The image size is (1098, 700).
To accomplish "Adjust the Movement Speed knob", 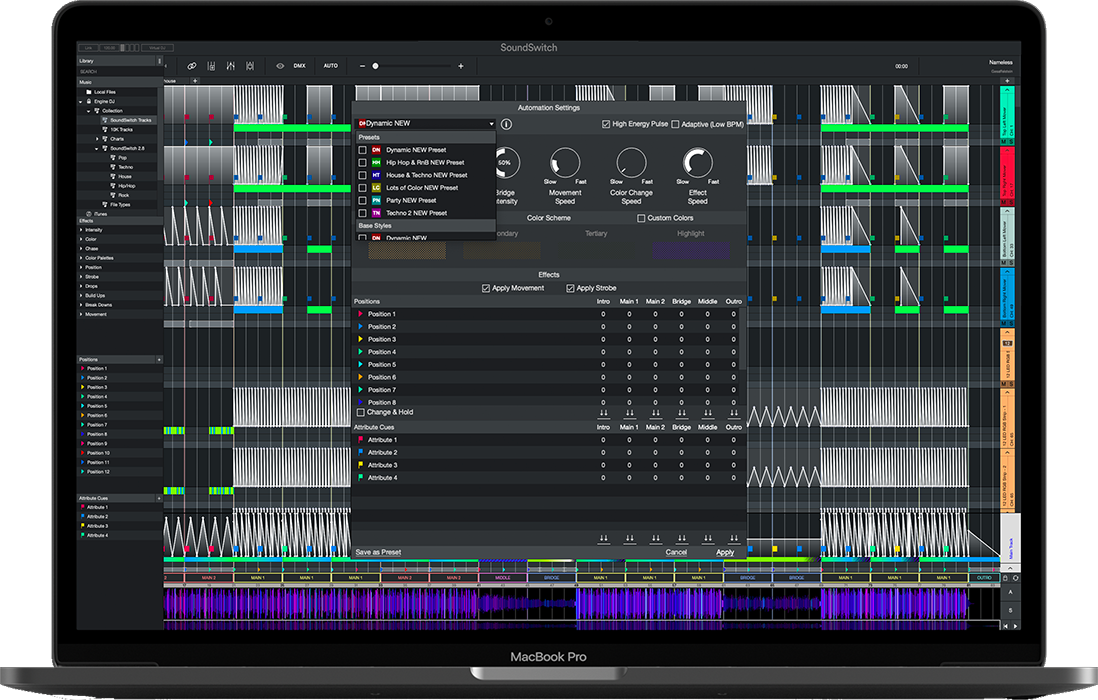I will [x=564, y=162].
